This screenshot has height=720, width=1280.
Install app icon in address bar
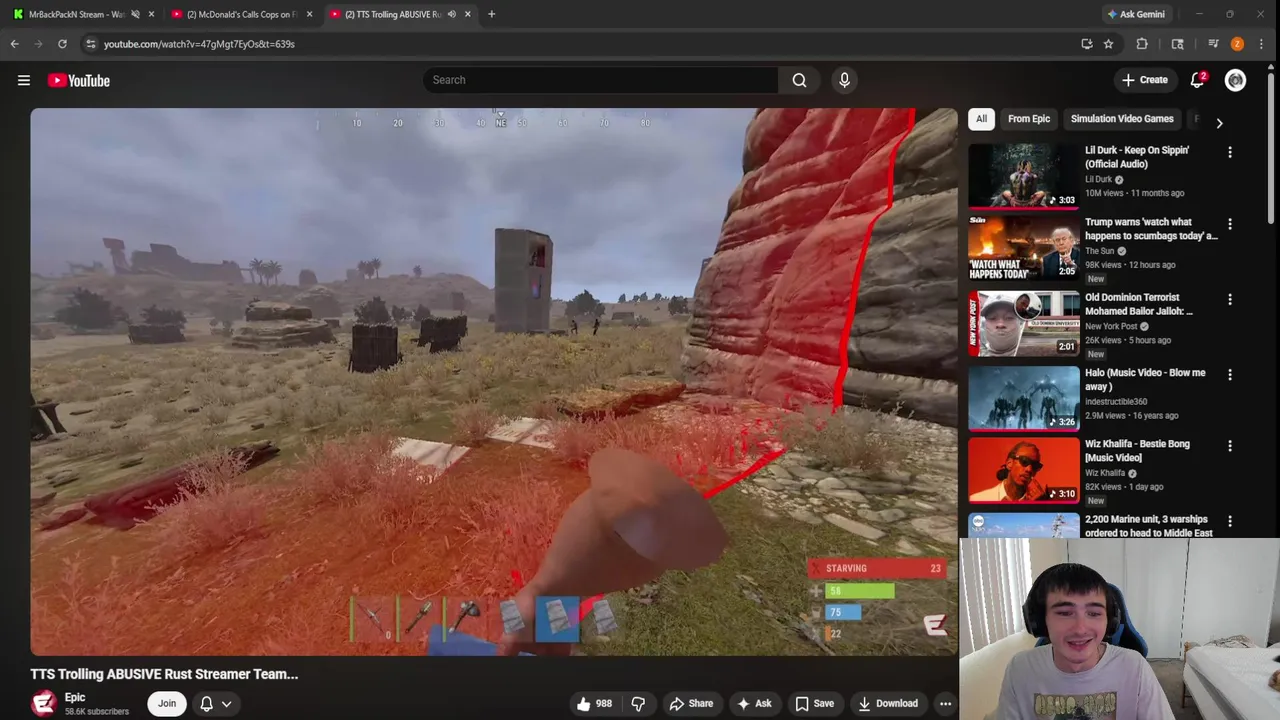[x=1086, y=44]
